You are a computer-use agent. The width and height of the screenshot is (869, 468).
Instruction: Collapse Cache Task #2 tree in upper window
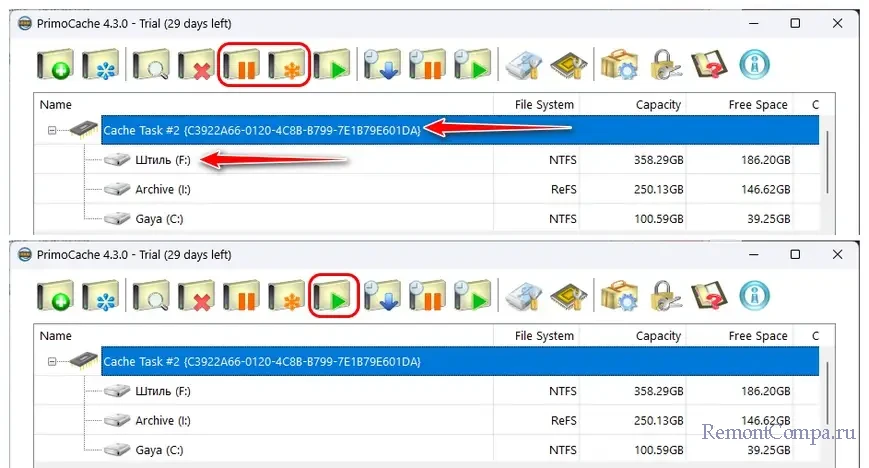(51, 130)
